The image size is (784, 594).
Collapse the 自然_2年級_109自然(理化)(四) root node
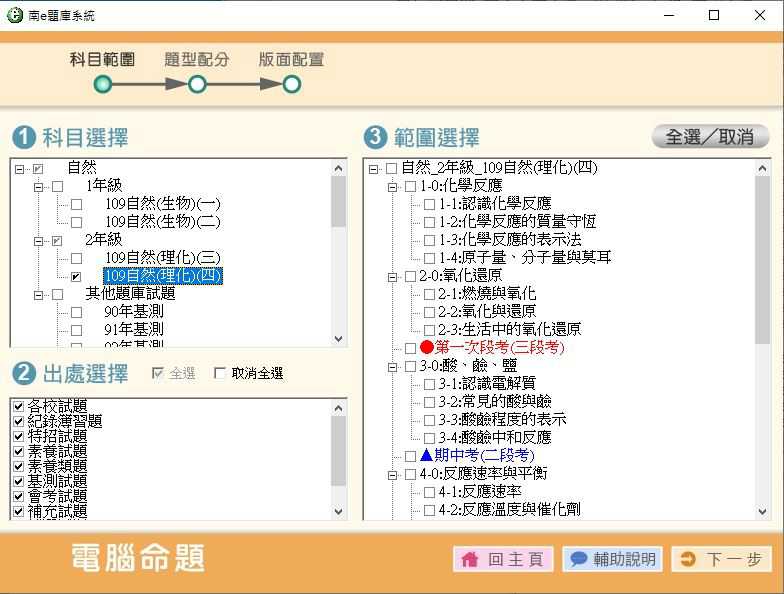pos(373,169)
